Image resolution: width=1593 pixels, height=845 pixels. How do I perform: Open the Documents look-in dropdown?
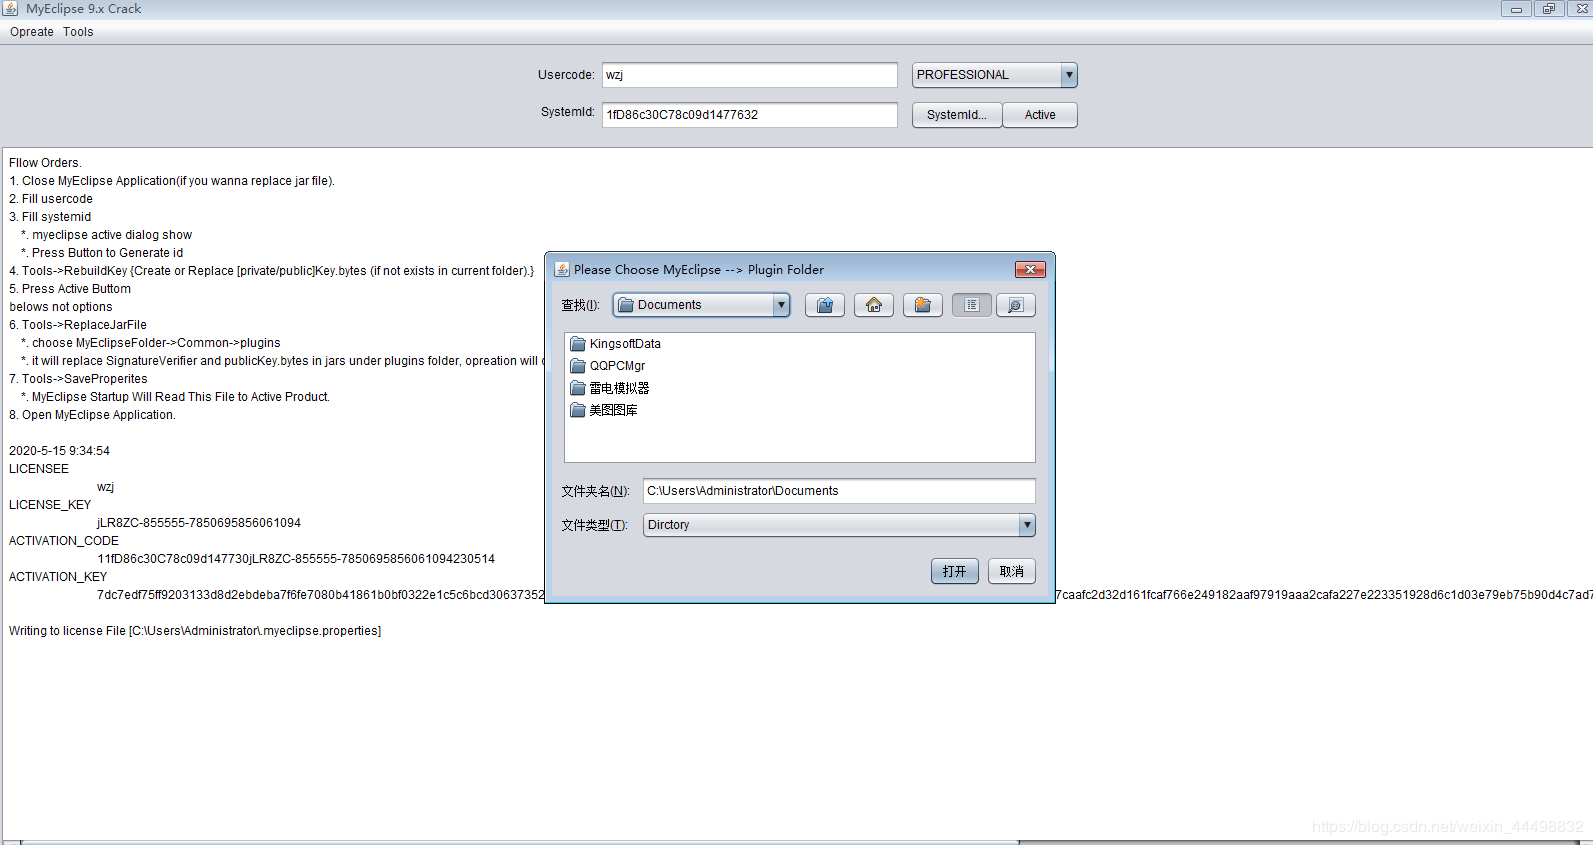tap(702, 305)
